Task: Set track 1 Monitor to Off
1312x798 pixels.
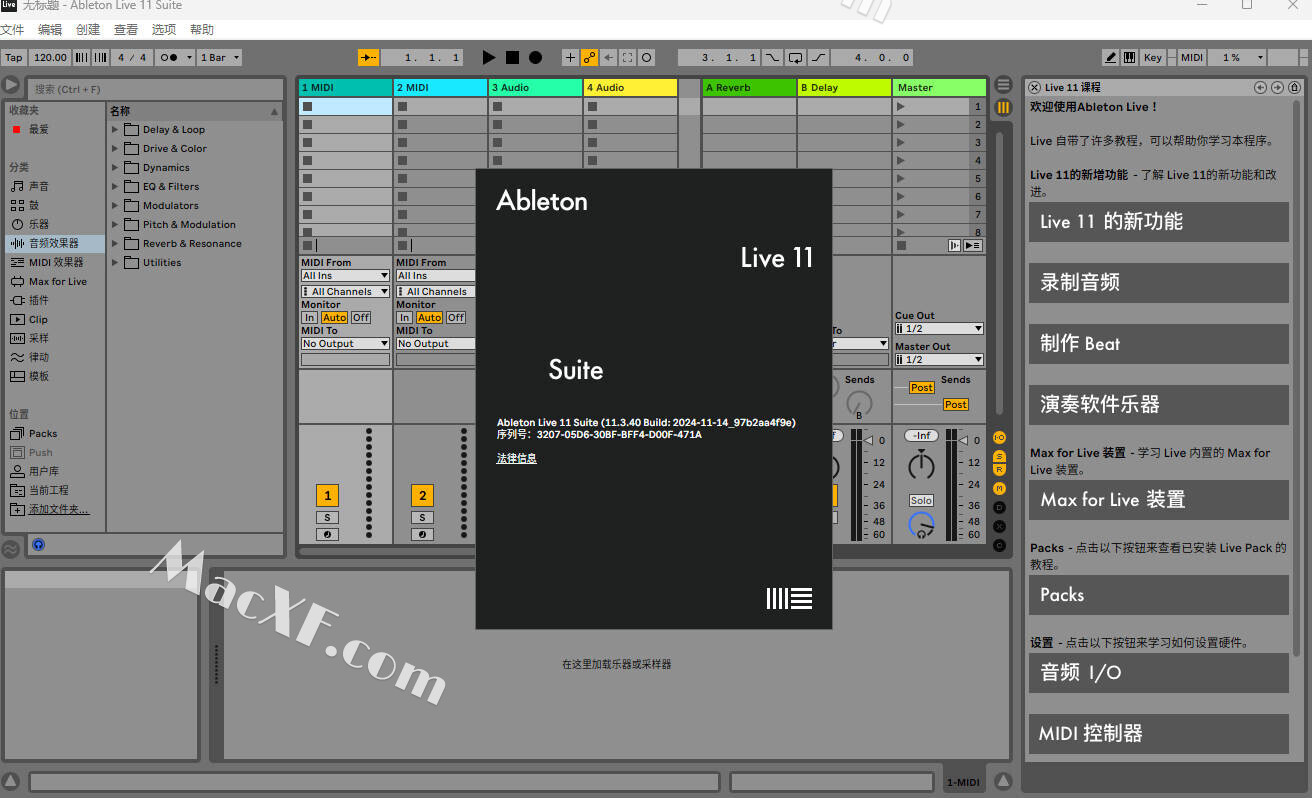Action: [x=360, y=317]
